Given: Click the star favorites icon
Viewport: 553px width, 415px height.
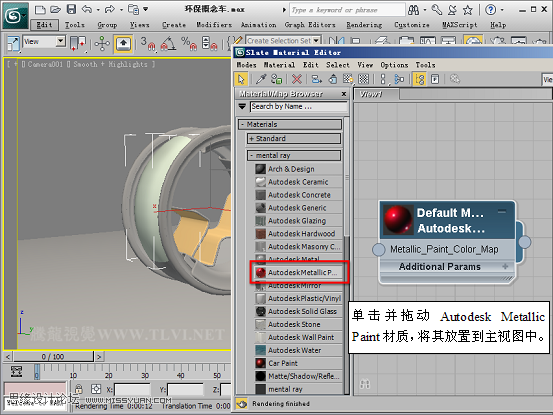Looking at the screenshot, I should pyautogui.click(x=468, y=10).
